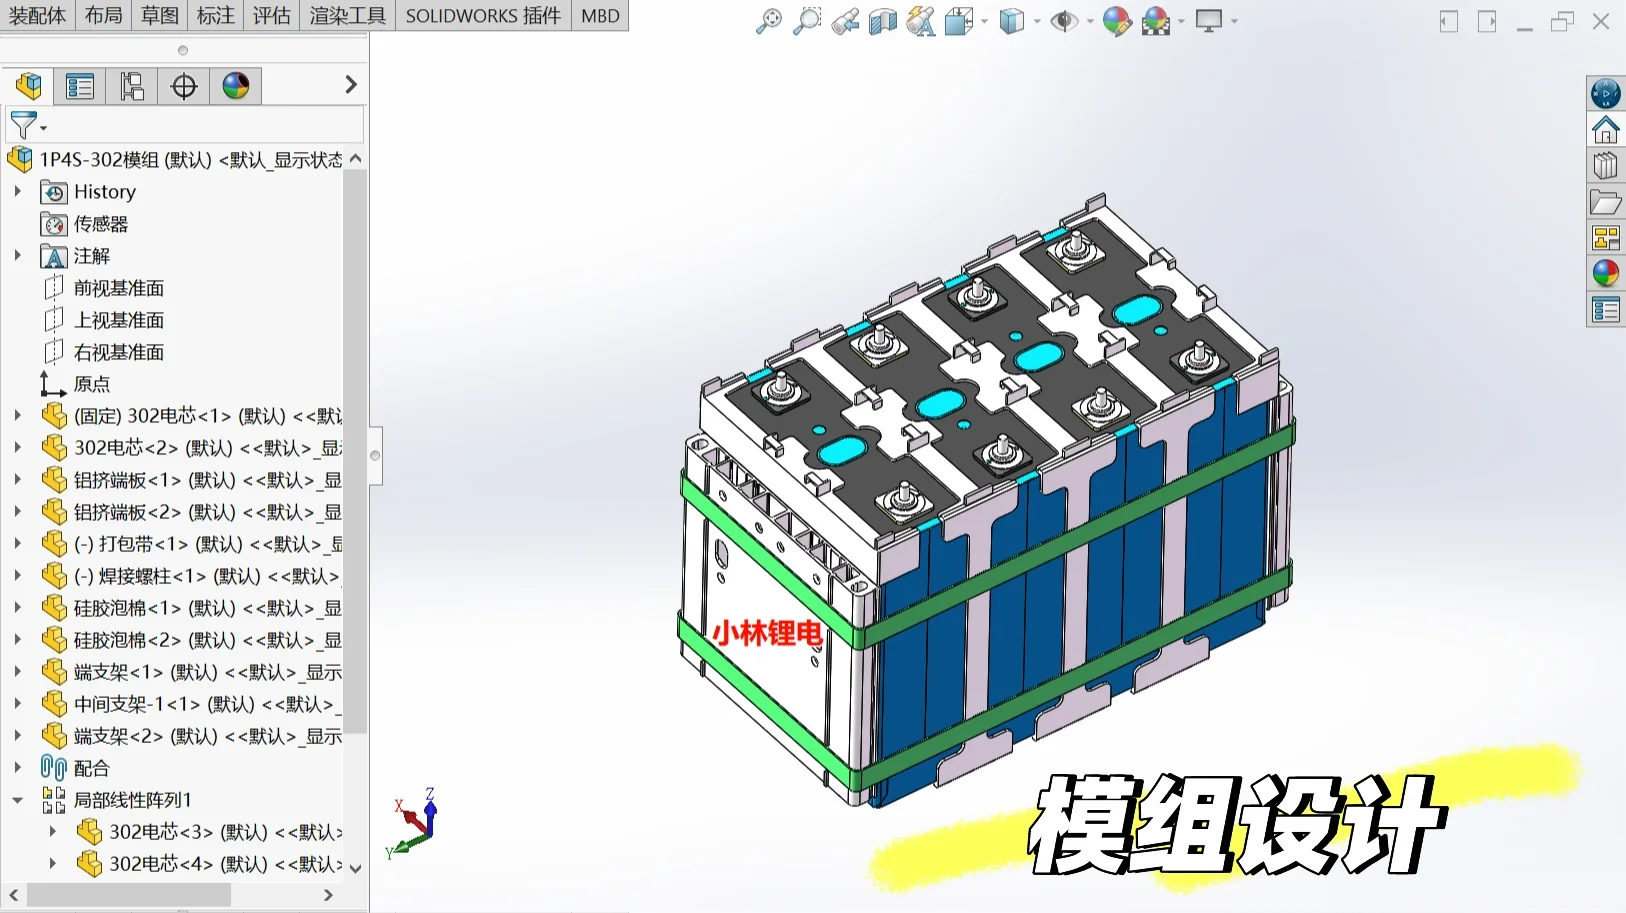Screen dimensions: 1626x913
Task: Open the DimXpertManager crosshair tab
Action: pyautogui.click(x=184, y=86)
